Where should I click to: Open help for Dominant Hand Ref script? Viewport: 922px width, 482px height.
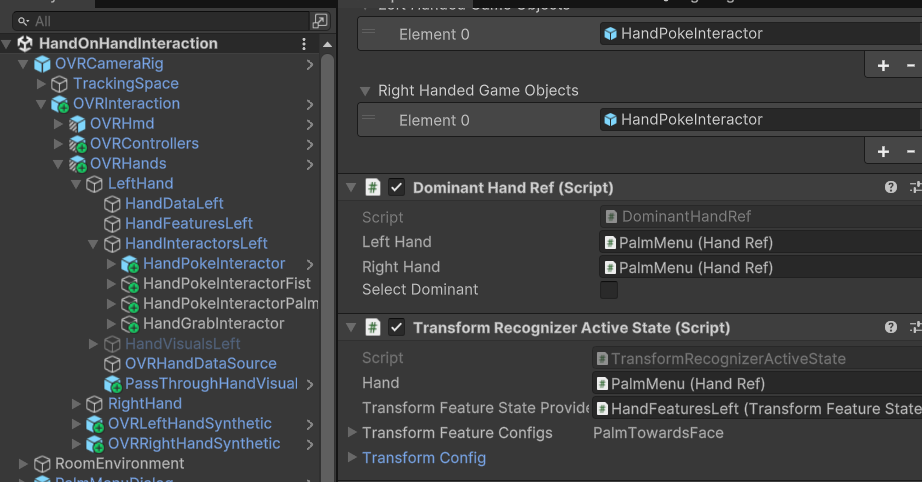coord(891,187)
